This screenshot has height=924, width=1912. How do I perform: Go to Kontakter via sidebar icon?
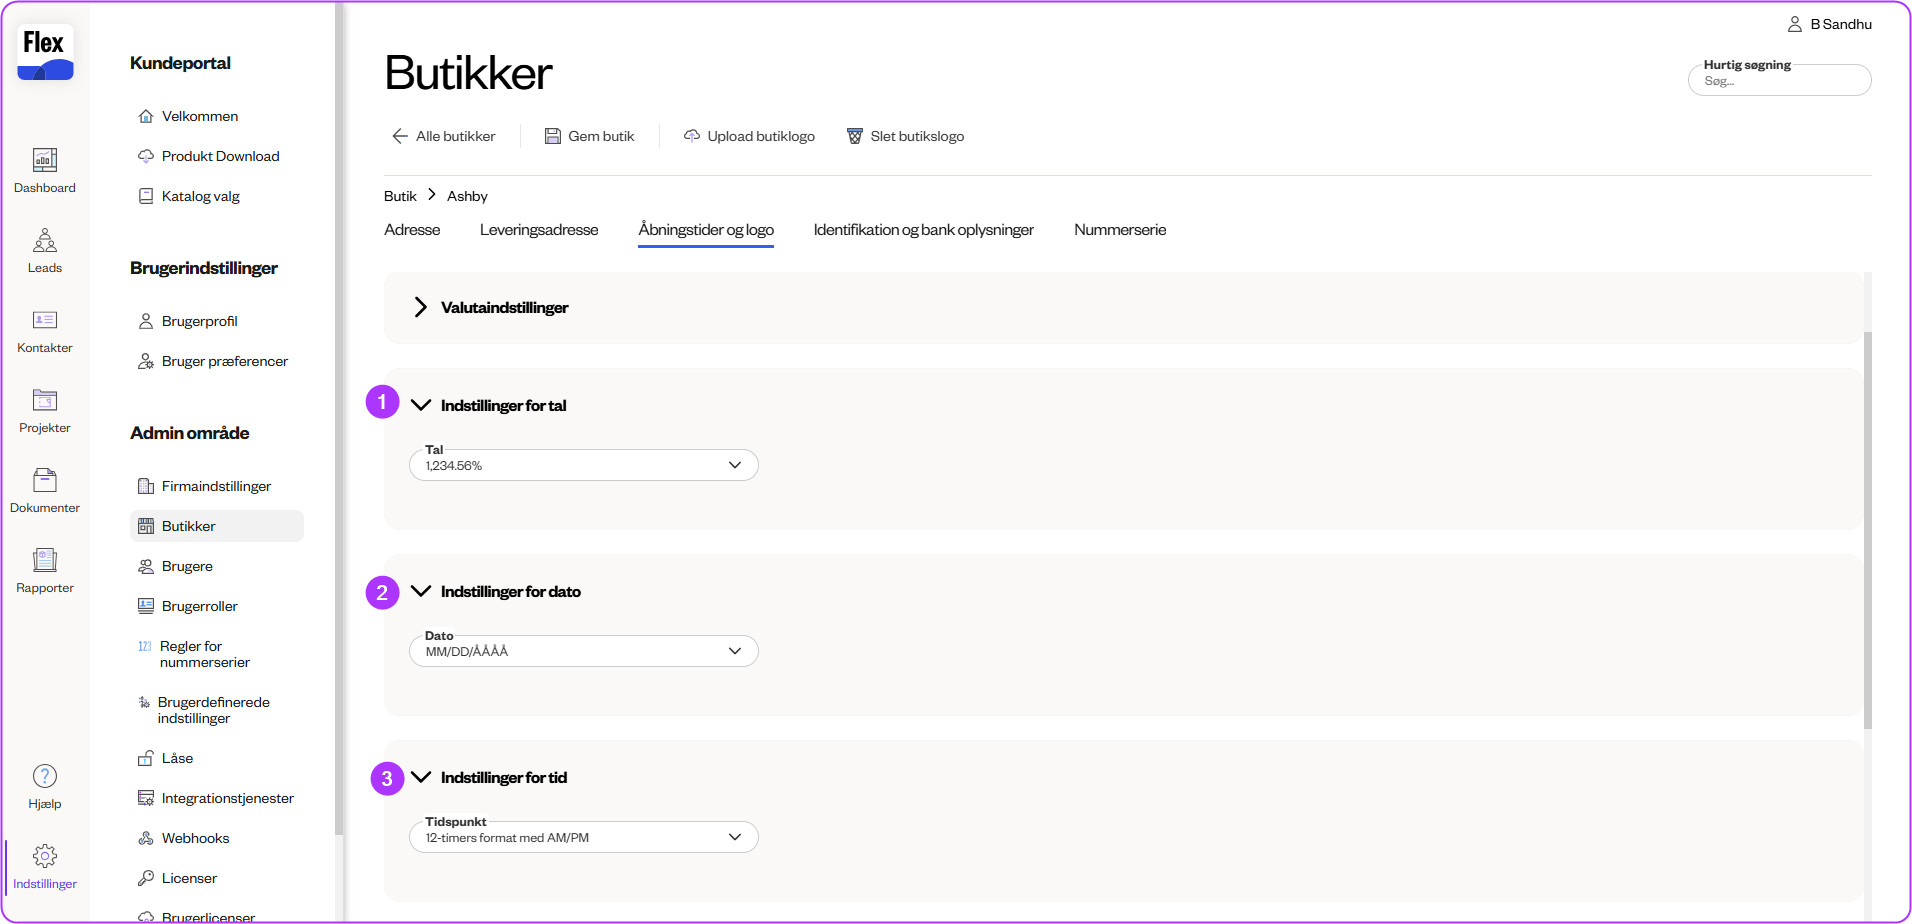45,320
